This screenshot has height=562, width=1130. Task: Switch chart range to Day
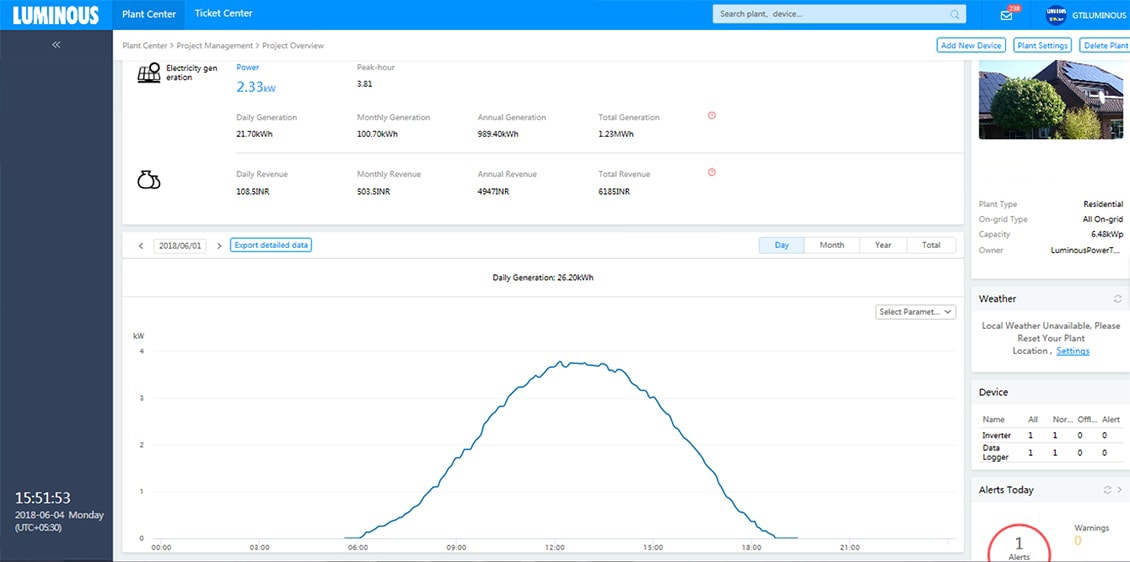781,245
